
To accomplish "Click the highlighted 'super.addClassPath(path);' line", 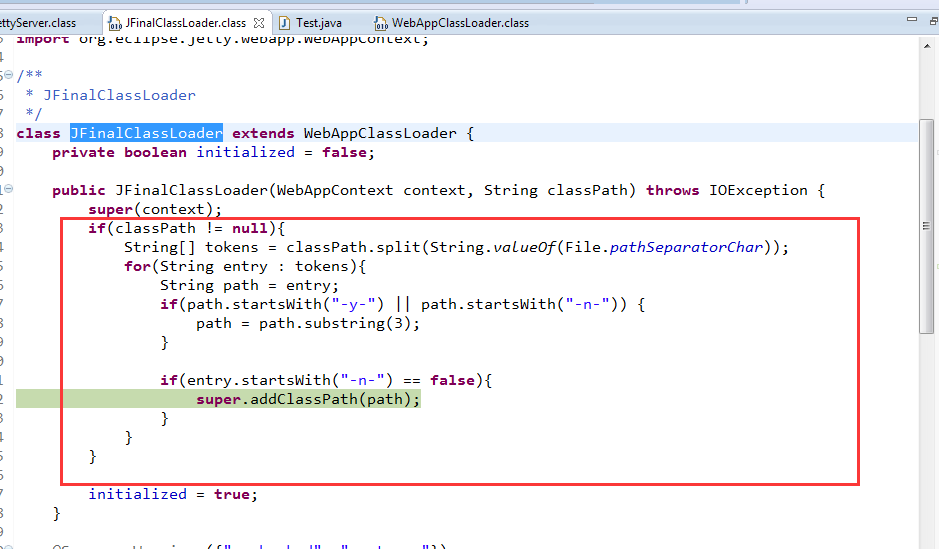I will 308,399.
